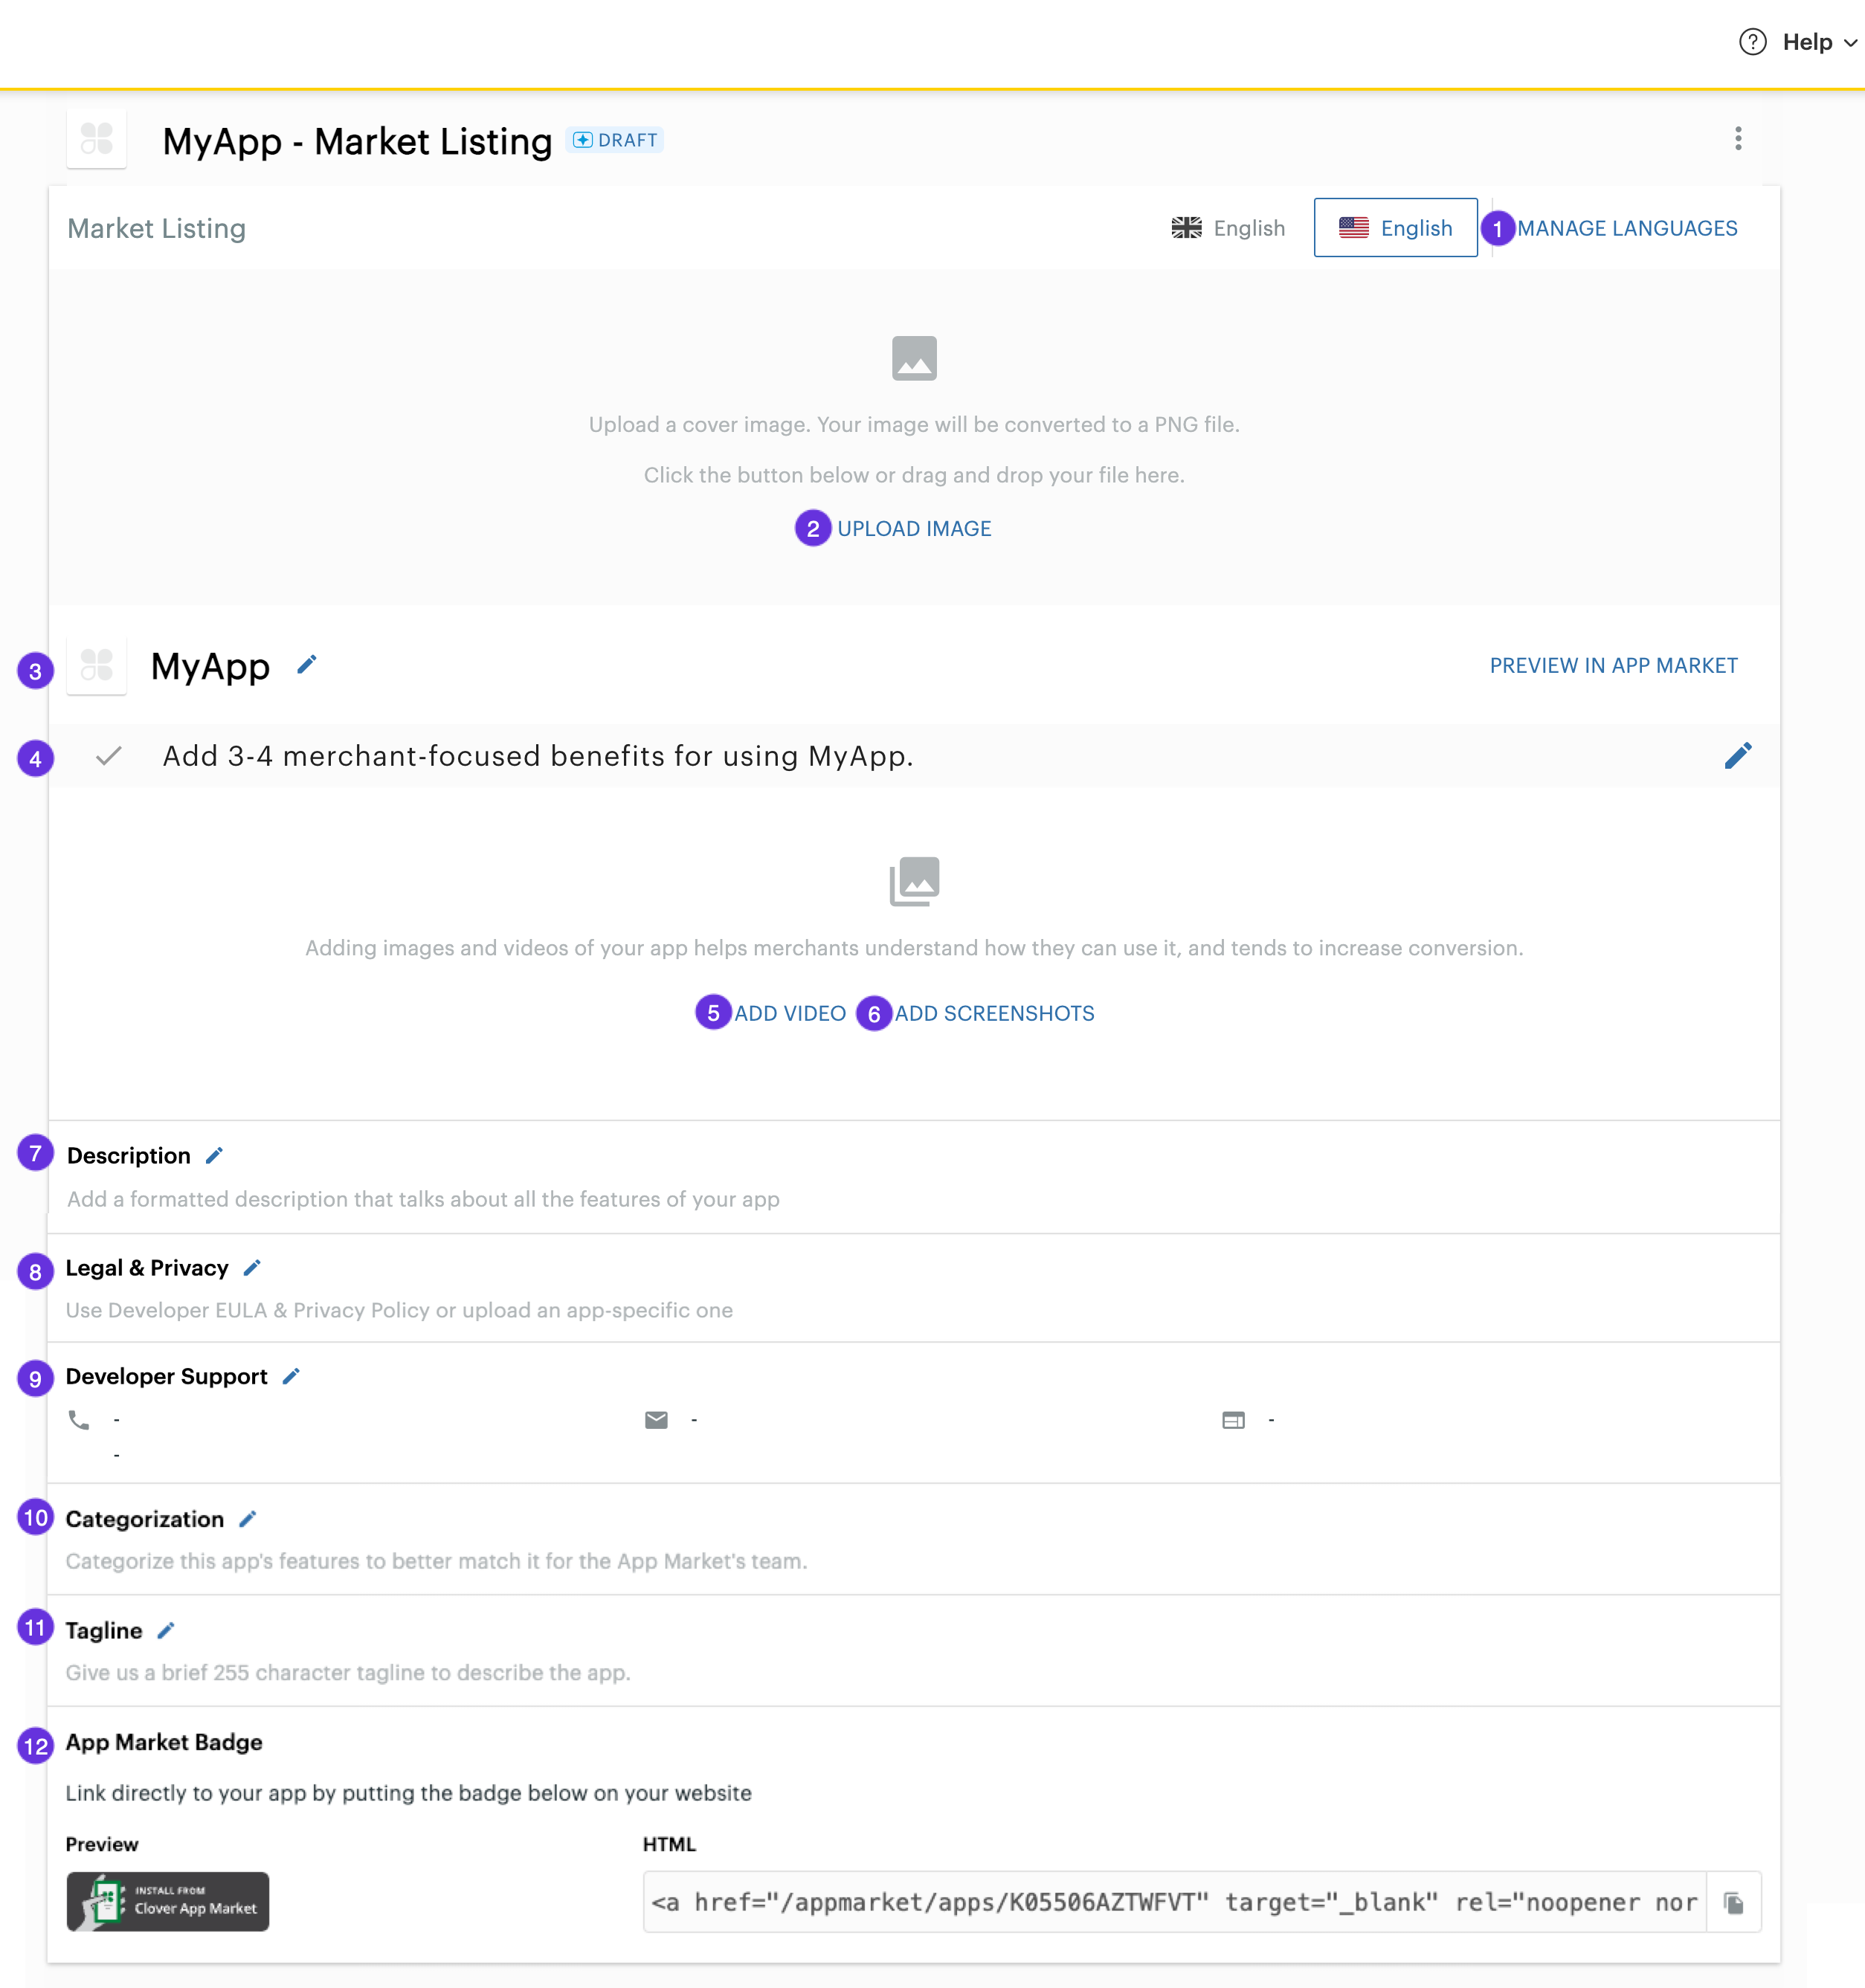Click the Clover App Market badge preview
This screenshot has width=1865, height=1988.
[168, 1901]
